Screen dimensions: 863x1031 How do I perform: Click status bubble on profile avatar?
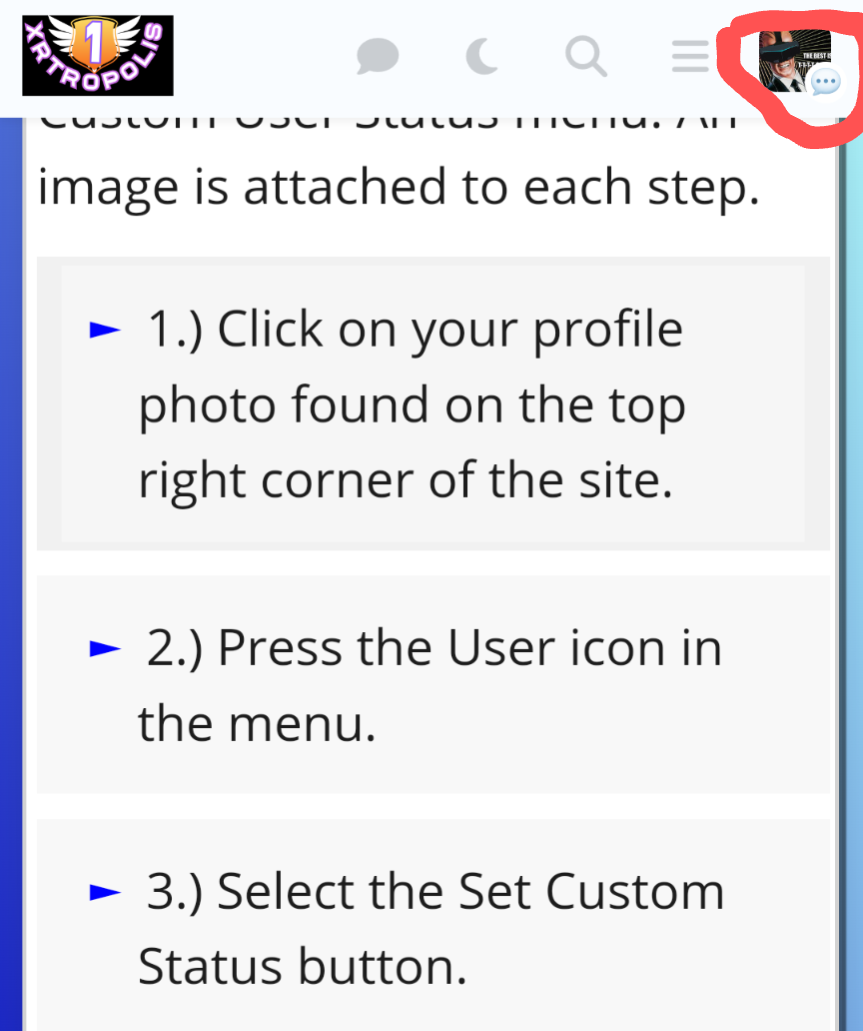pos(826,83)
